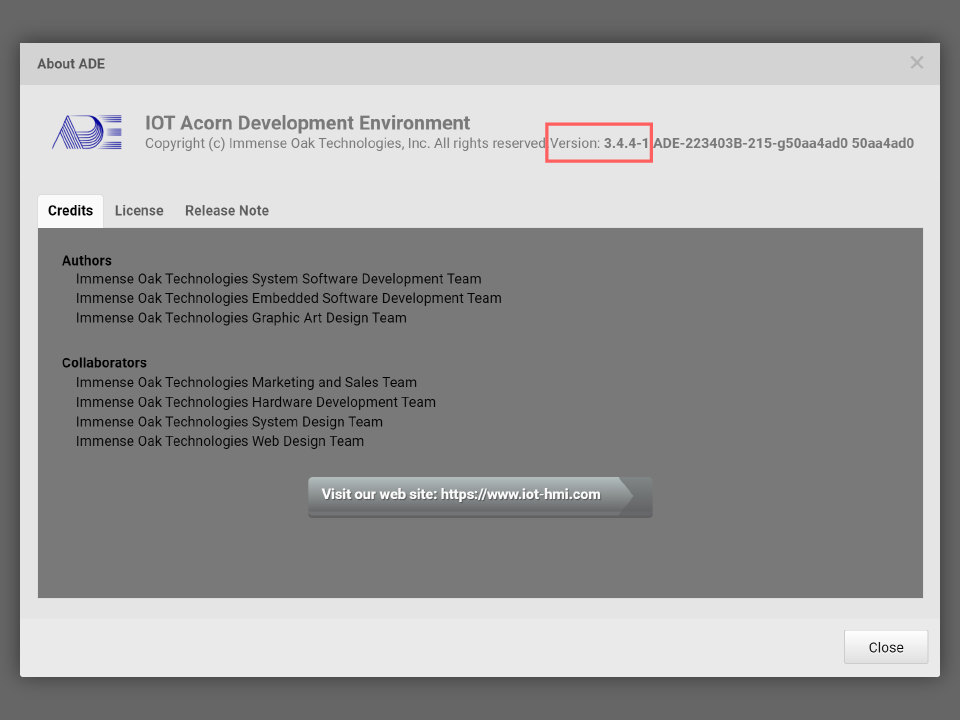The image size is (960, 720).
Task: Select the System Software Development Team line
Action: pyautogui.click(x=278, y=280)
